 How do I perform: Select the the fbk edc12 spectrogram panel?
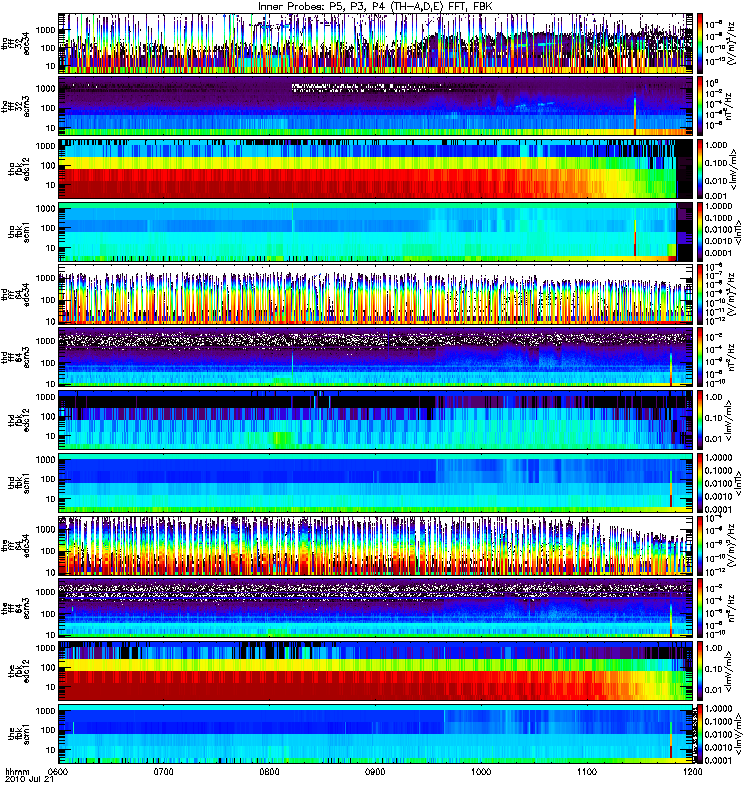pos(376,671)
